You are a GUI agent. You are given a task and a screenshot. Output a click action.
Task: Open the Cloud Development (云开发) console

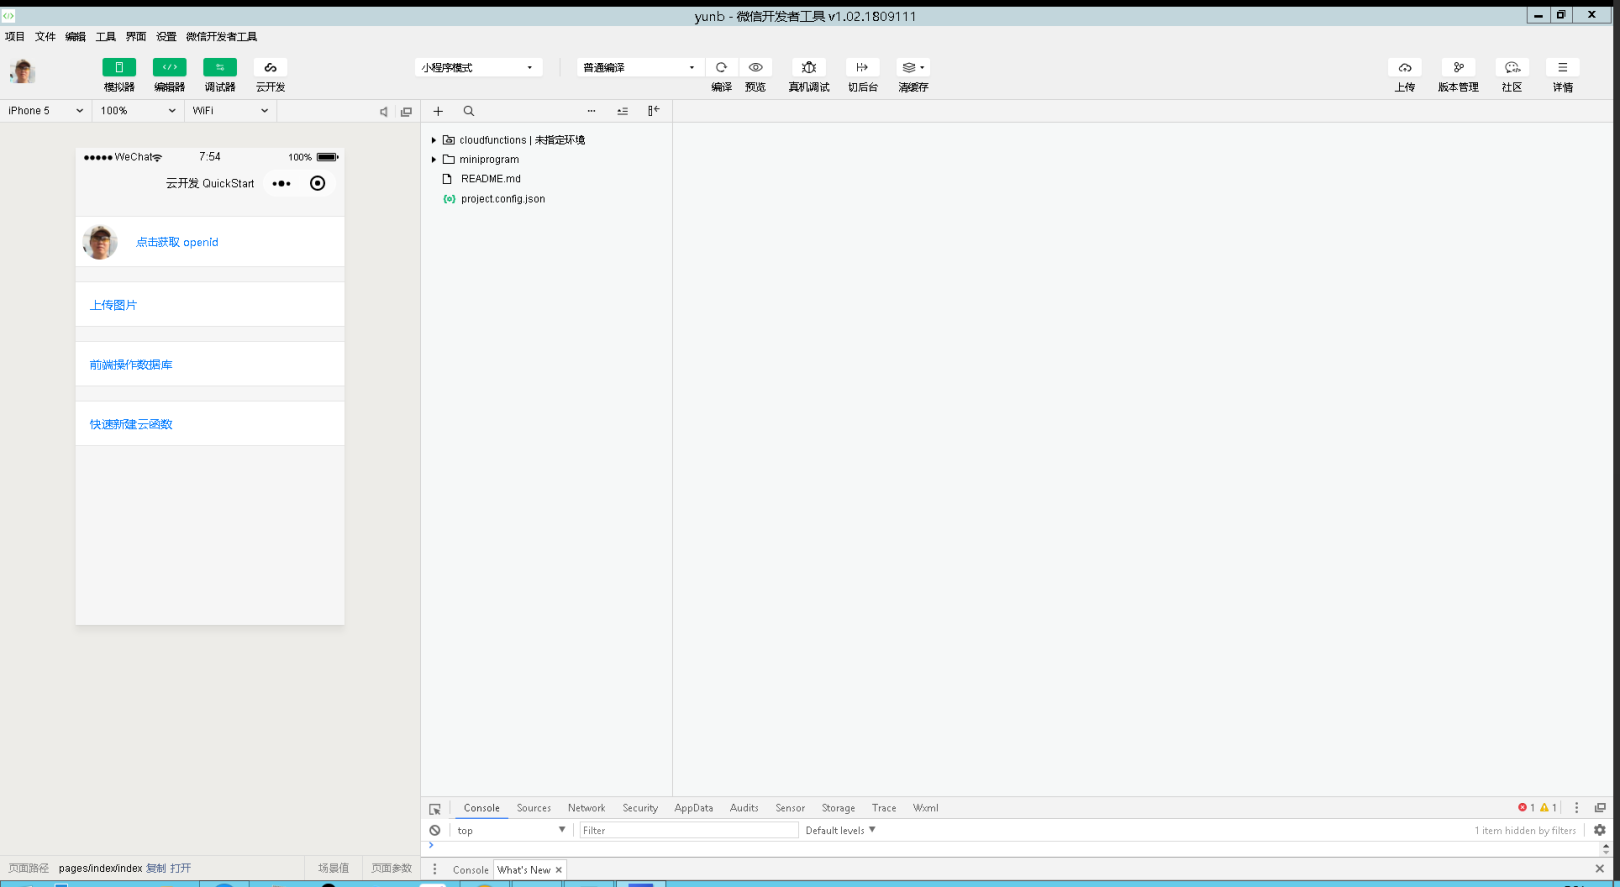pyautogui.click(x=270, y=68)
